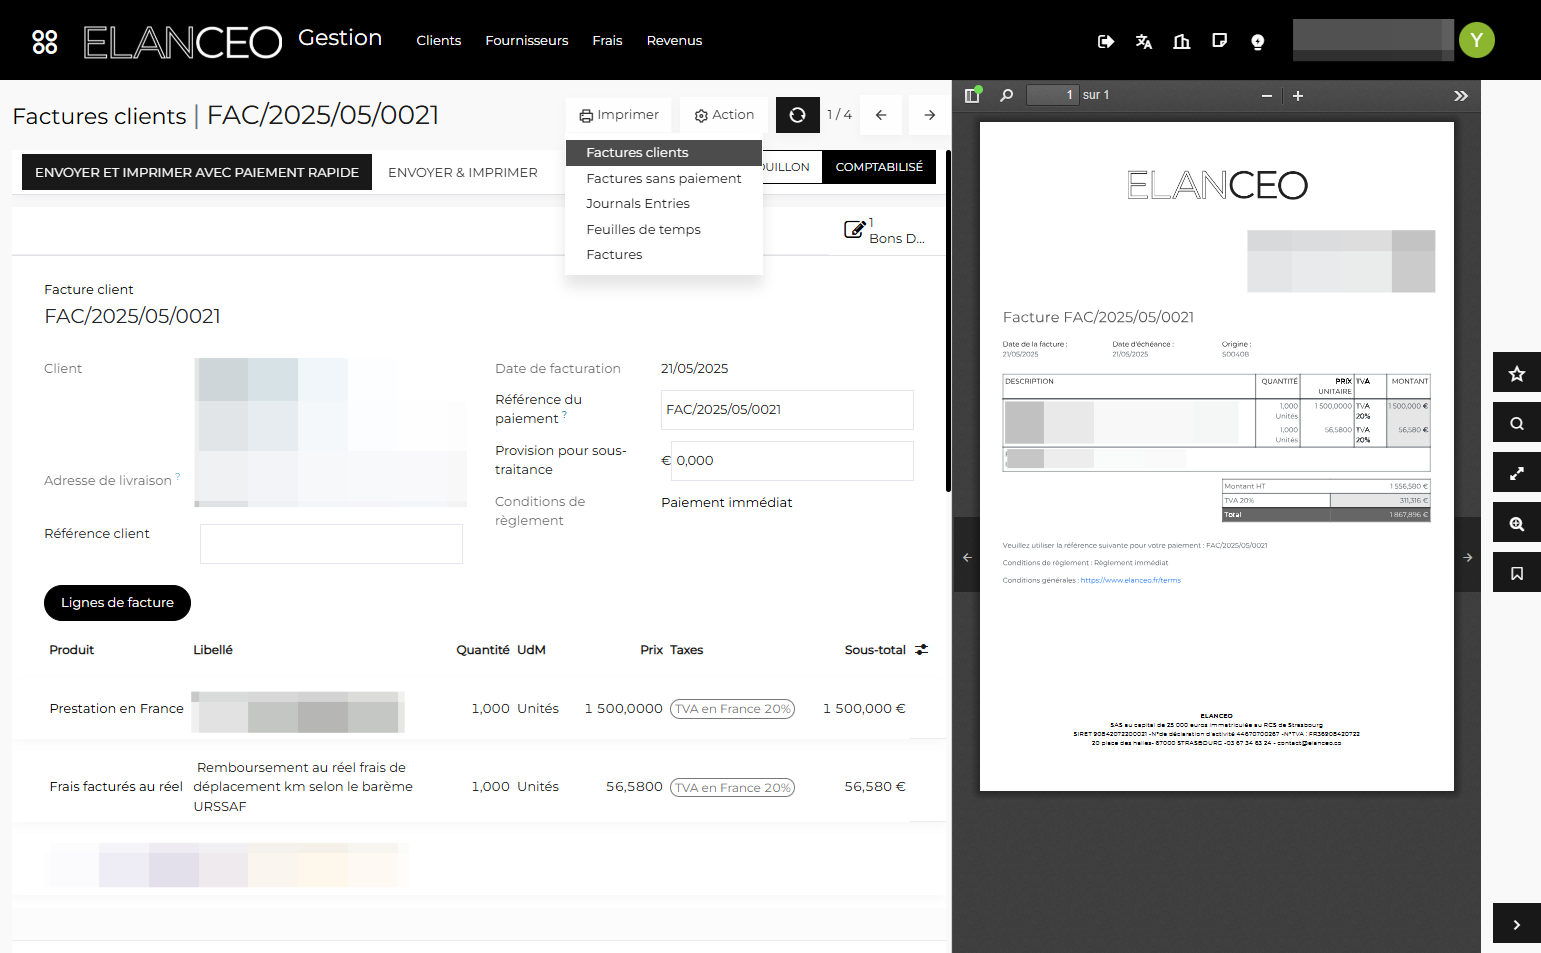Choose Factures sans paiement option
1541x953 pixels.
664,178
